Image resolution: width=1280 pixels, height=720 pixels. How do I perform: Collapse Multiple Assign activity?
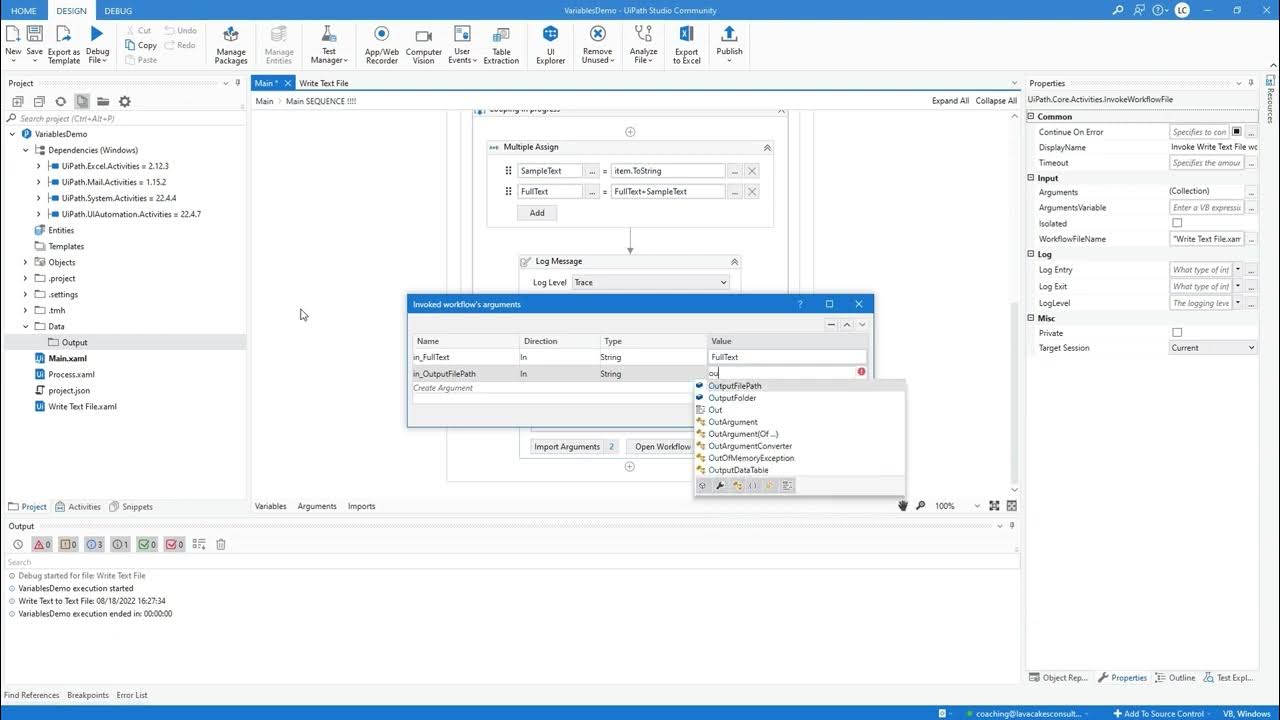tap(767, 147)
